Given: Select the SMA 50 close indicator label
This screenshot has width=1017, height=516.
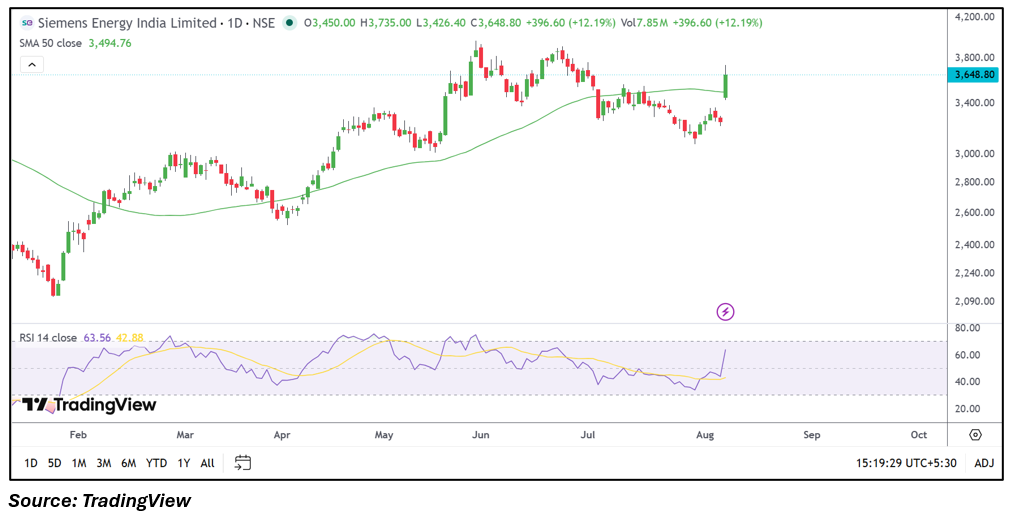Looking at the screenshot, I should pos(51,43).
